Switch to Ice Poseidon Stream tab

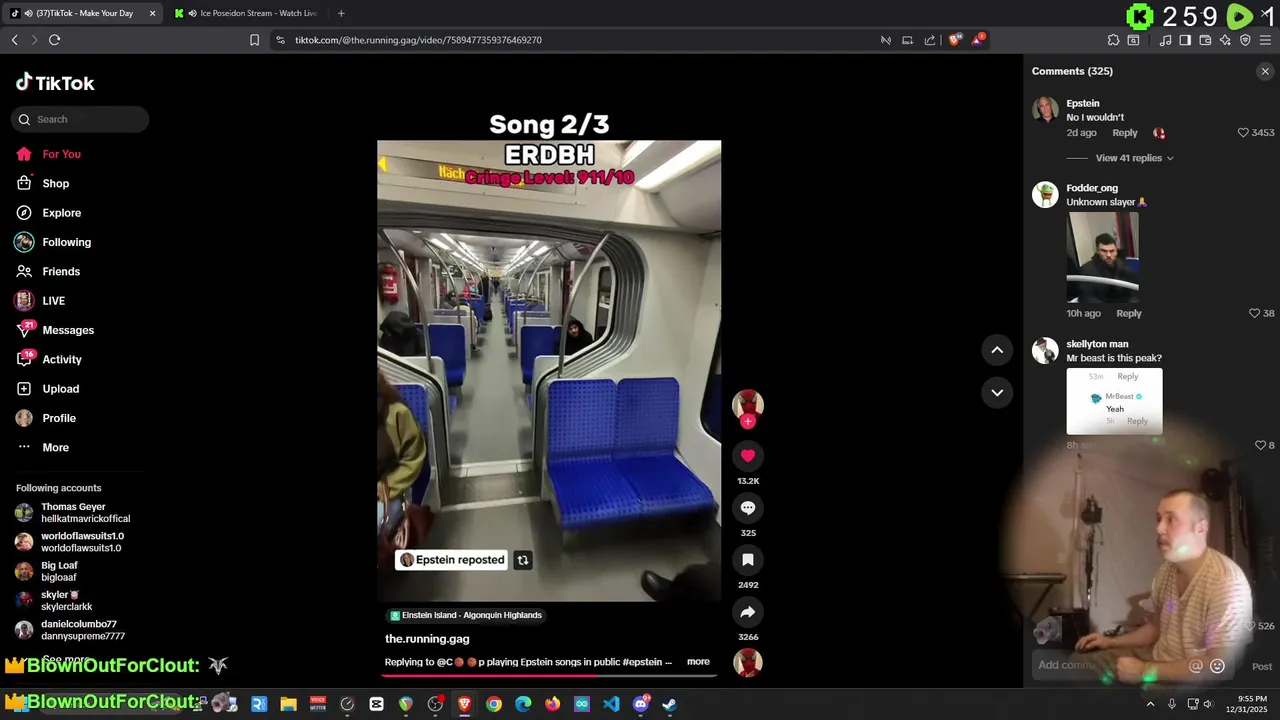(x=250, y=13)
